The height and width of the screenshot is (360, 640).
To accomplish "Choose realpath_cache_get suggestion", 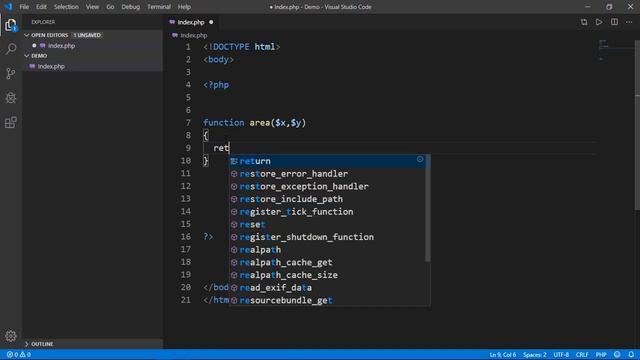I will pos(327,262).
